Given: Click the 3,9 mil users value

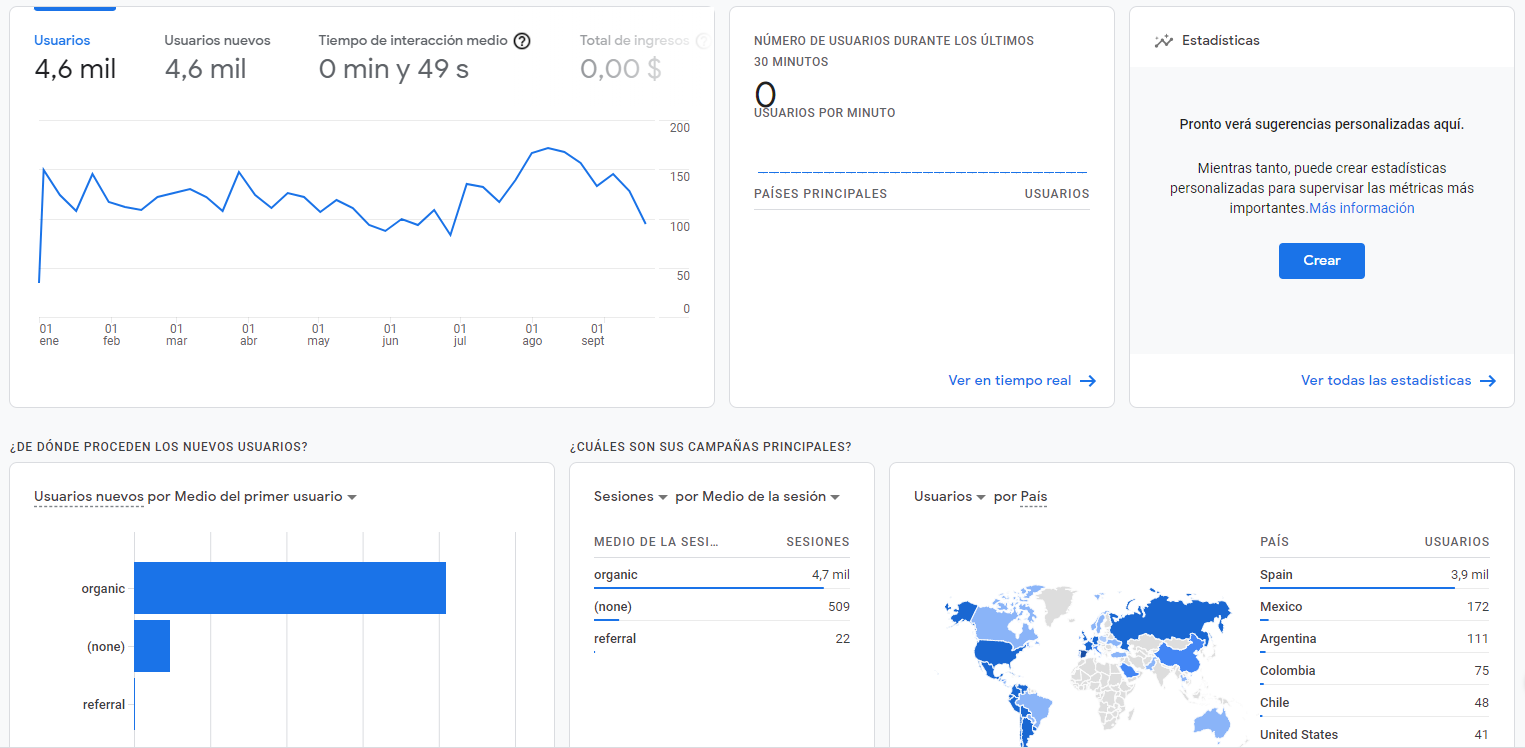Looking at the screenshot, I should 1470,575.
